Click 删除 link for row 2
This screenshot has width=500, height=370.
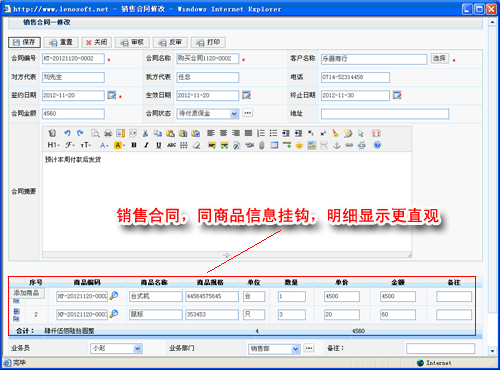coord(16,315)
